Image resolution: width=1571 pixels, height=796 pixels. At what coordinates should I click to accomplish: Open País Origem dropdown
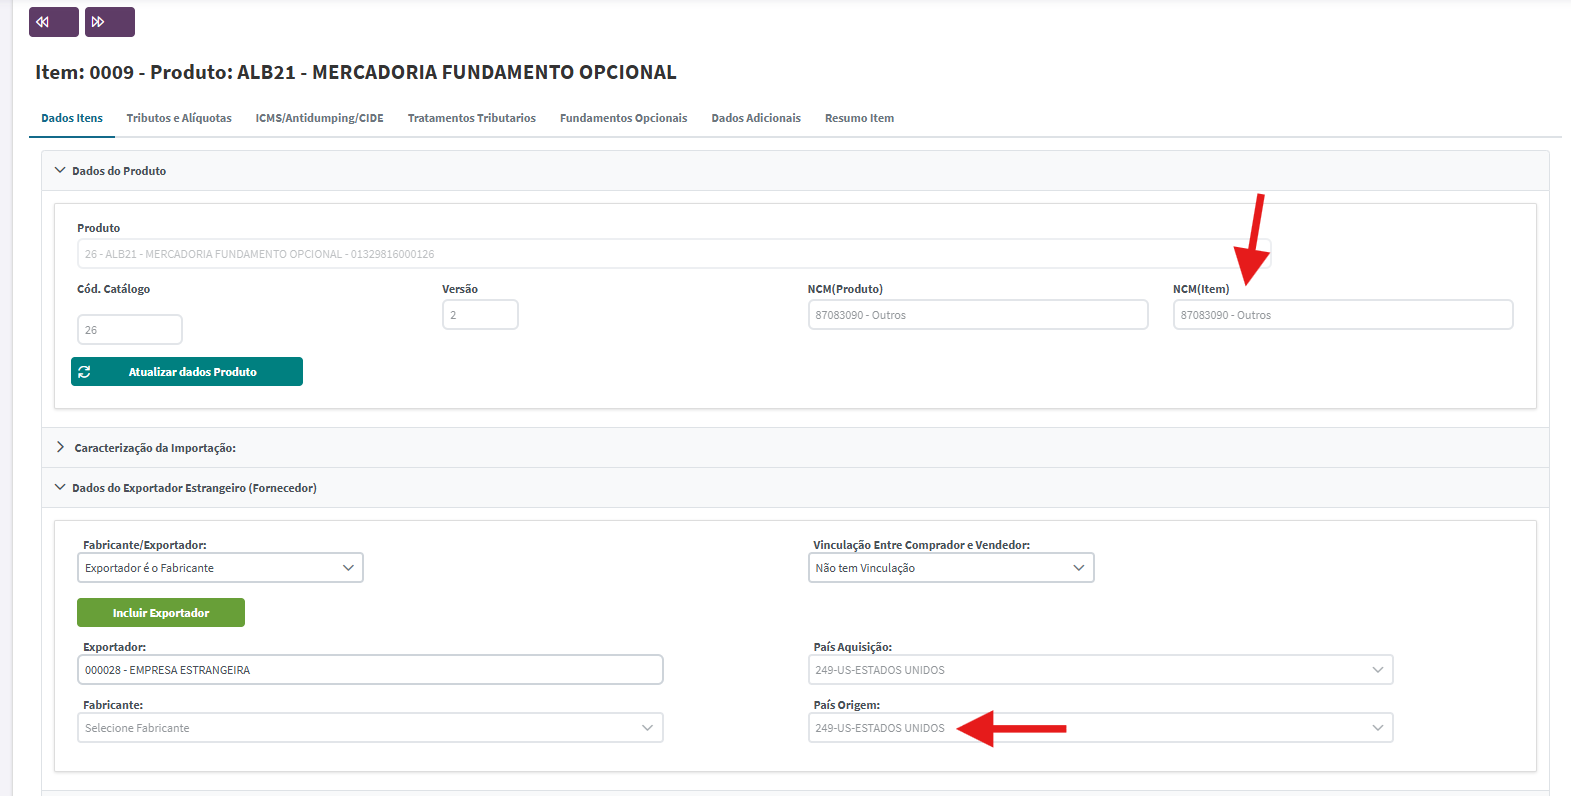coord(1100,728)
